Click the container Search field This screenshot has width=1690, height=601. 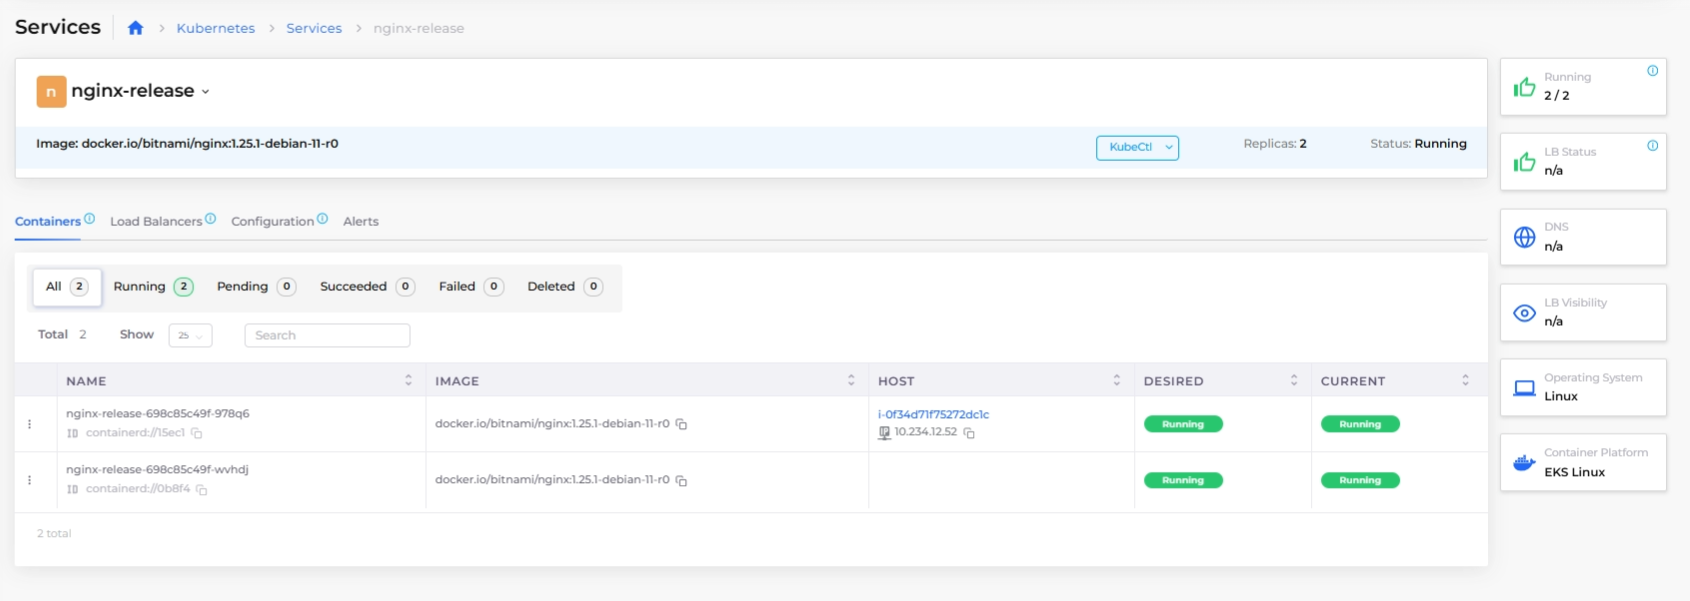point(327,336)
